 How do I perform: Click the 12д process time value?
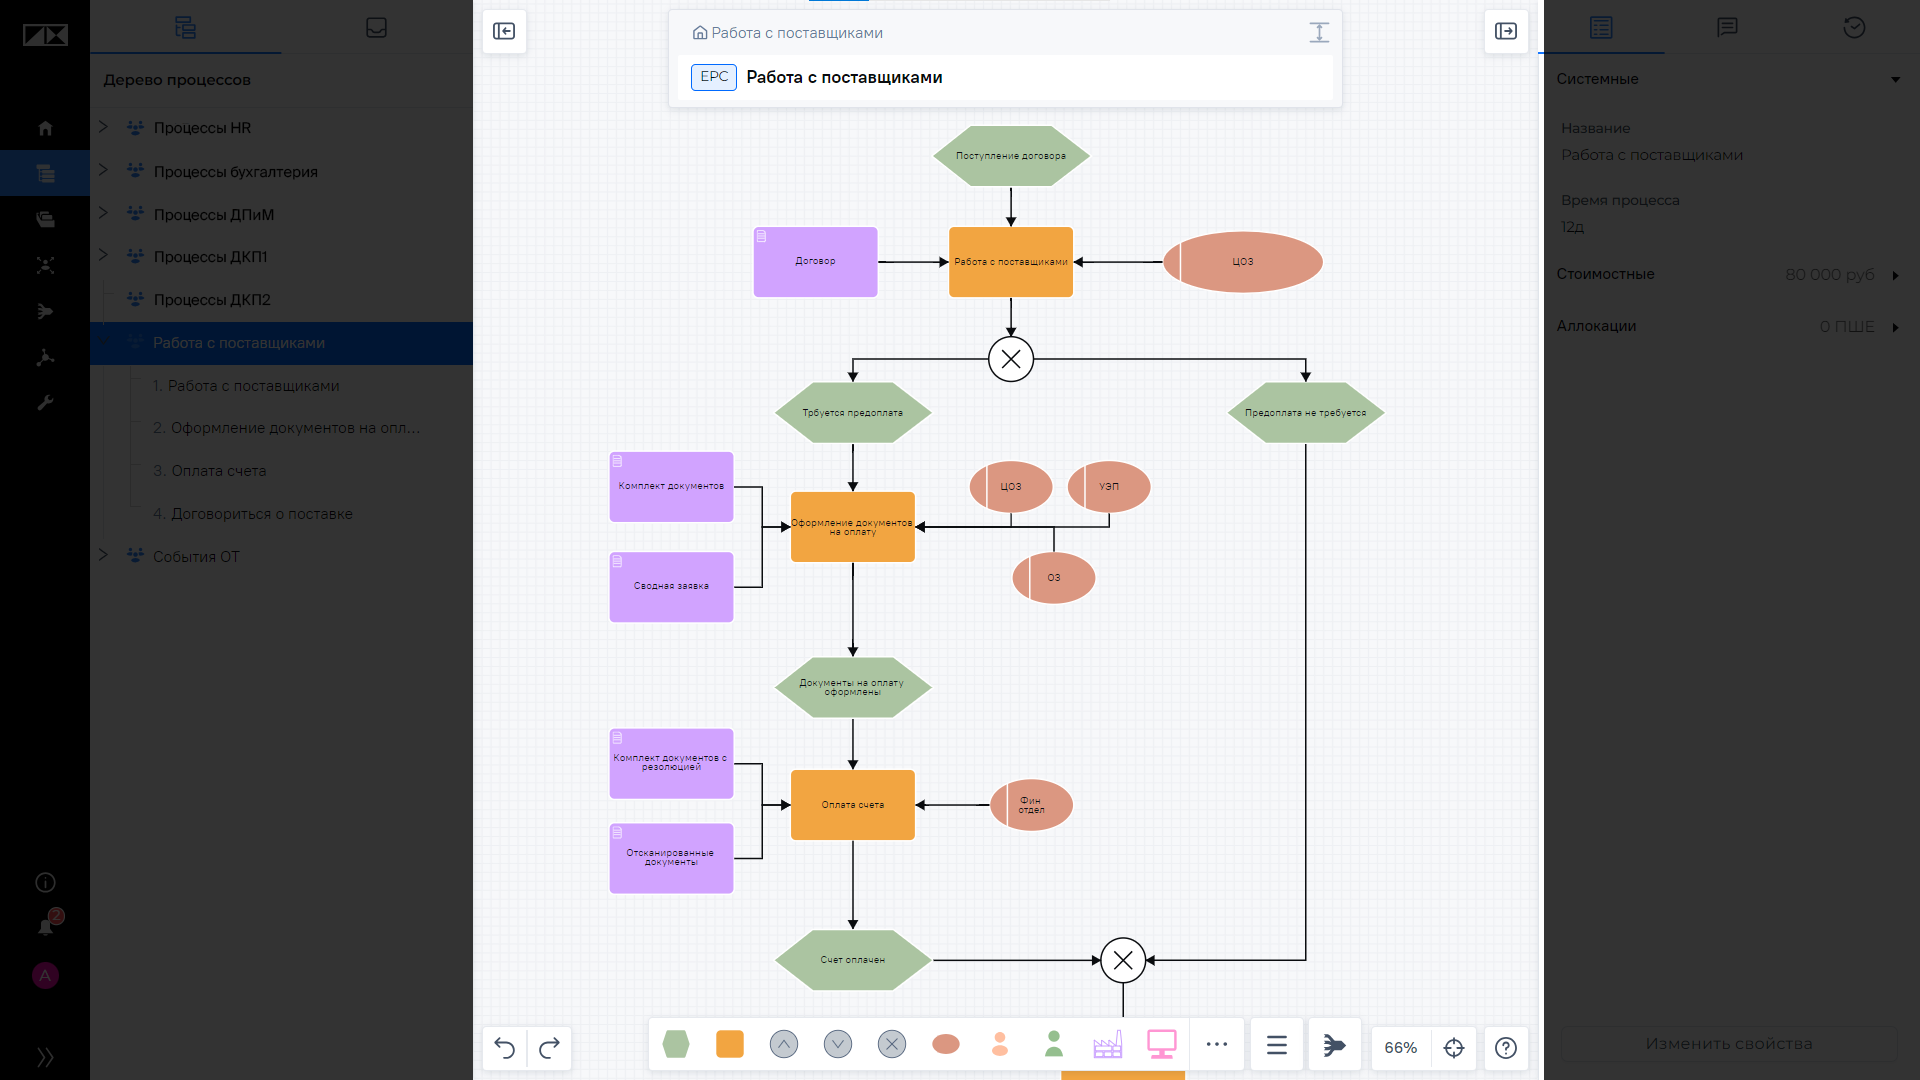click(x=1573, y=227)
